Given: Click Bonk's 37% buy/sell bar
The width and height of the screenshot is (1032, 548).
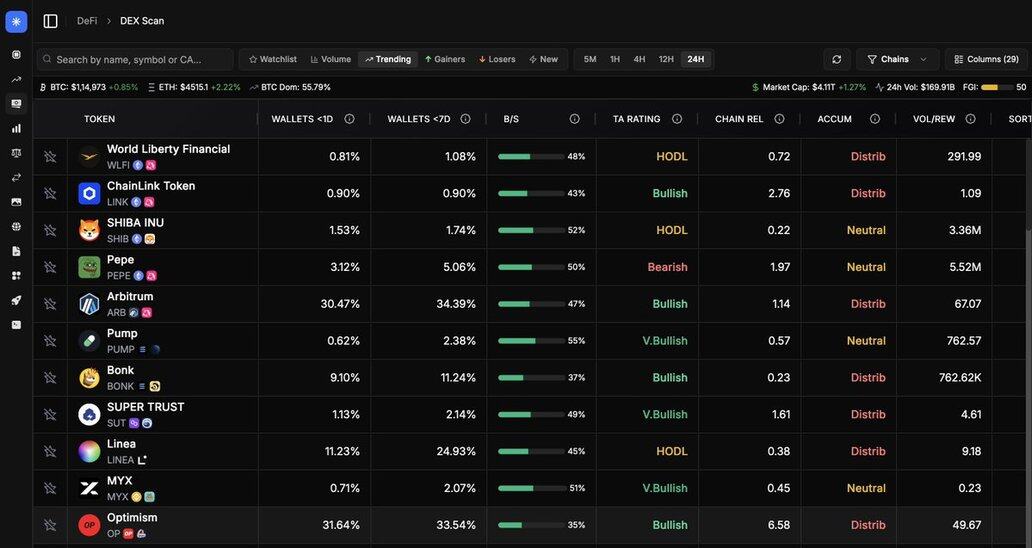Looking at the screenshot, I should pos(531,378).
